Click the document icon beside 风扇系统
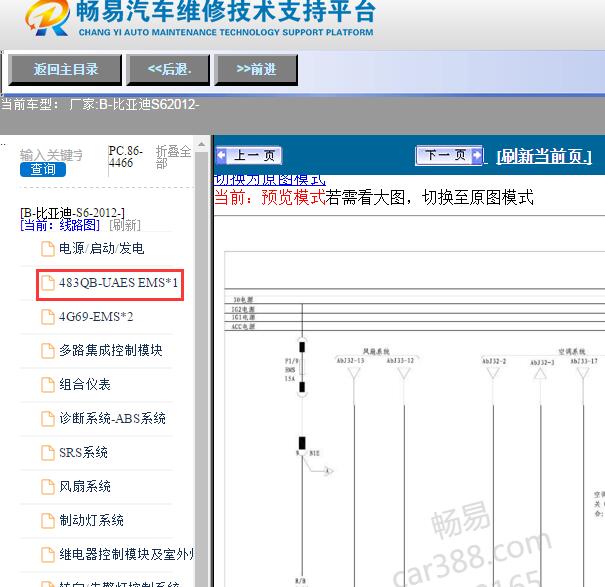The height and width of the screenshot is (587, 605). pyautogui.click(x=48, y=487)
